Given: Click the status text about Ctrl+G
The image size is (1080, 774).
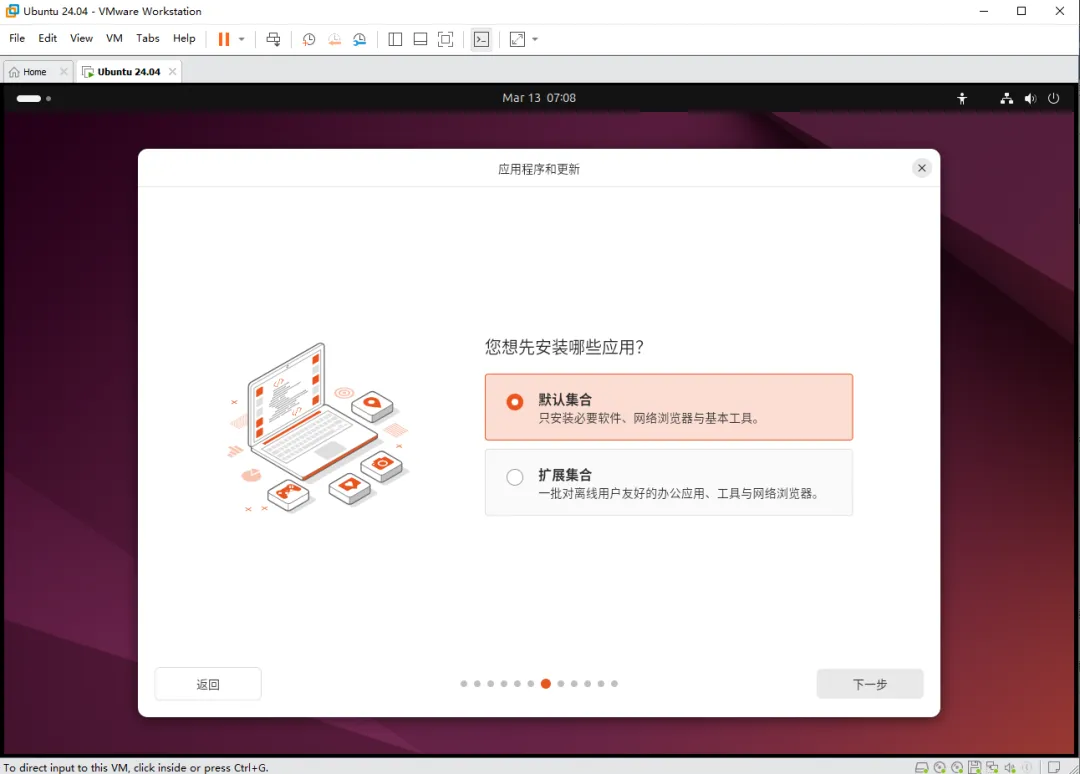Looking at the screenshot, I should [136, 767].
